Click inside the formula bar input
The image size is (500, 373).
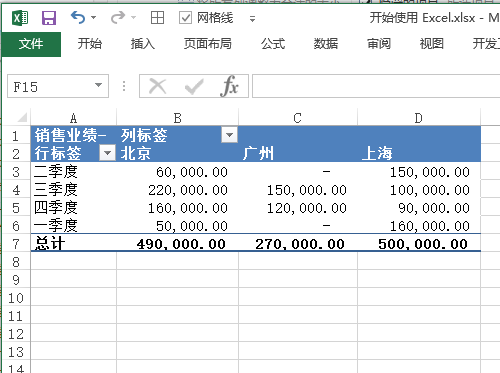pyautogui.click(x=376, y=86)
